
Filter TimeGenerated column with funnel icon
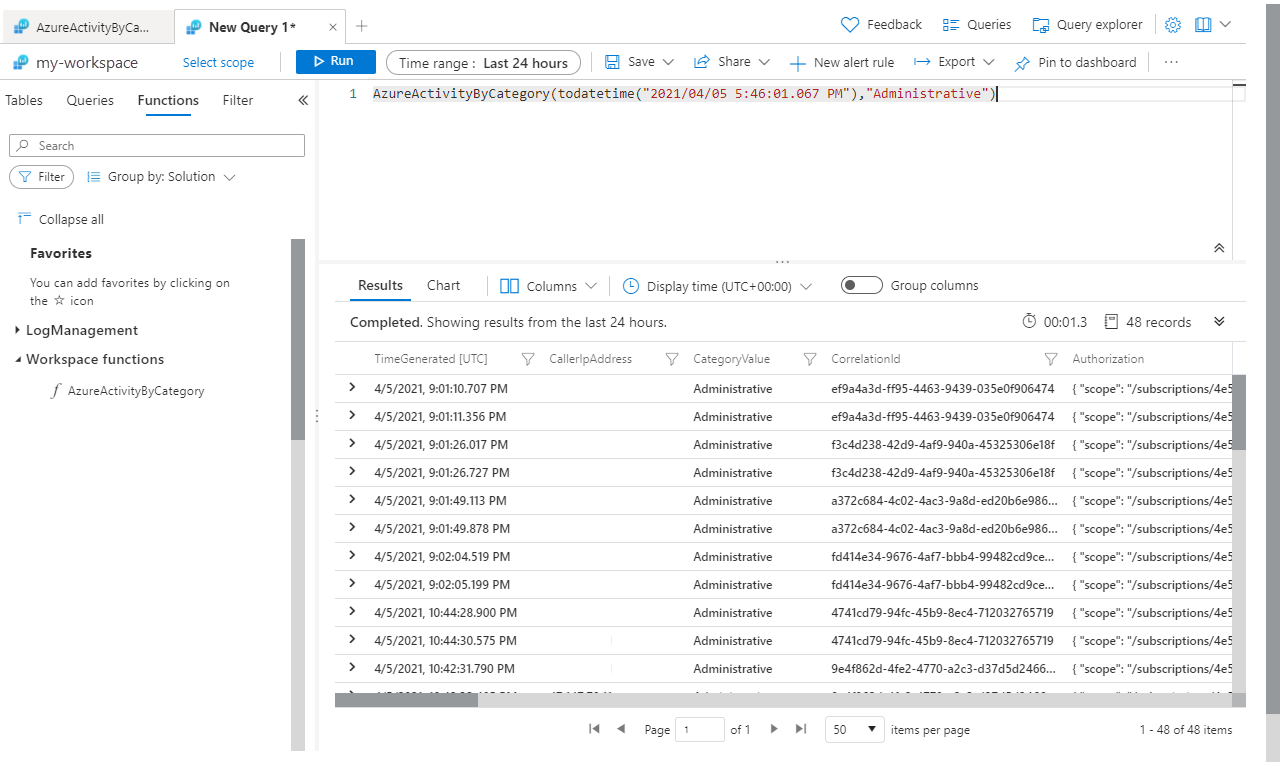pos(529,359)
